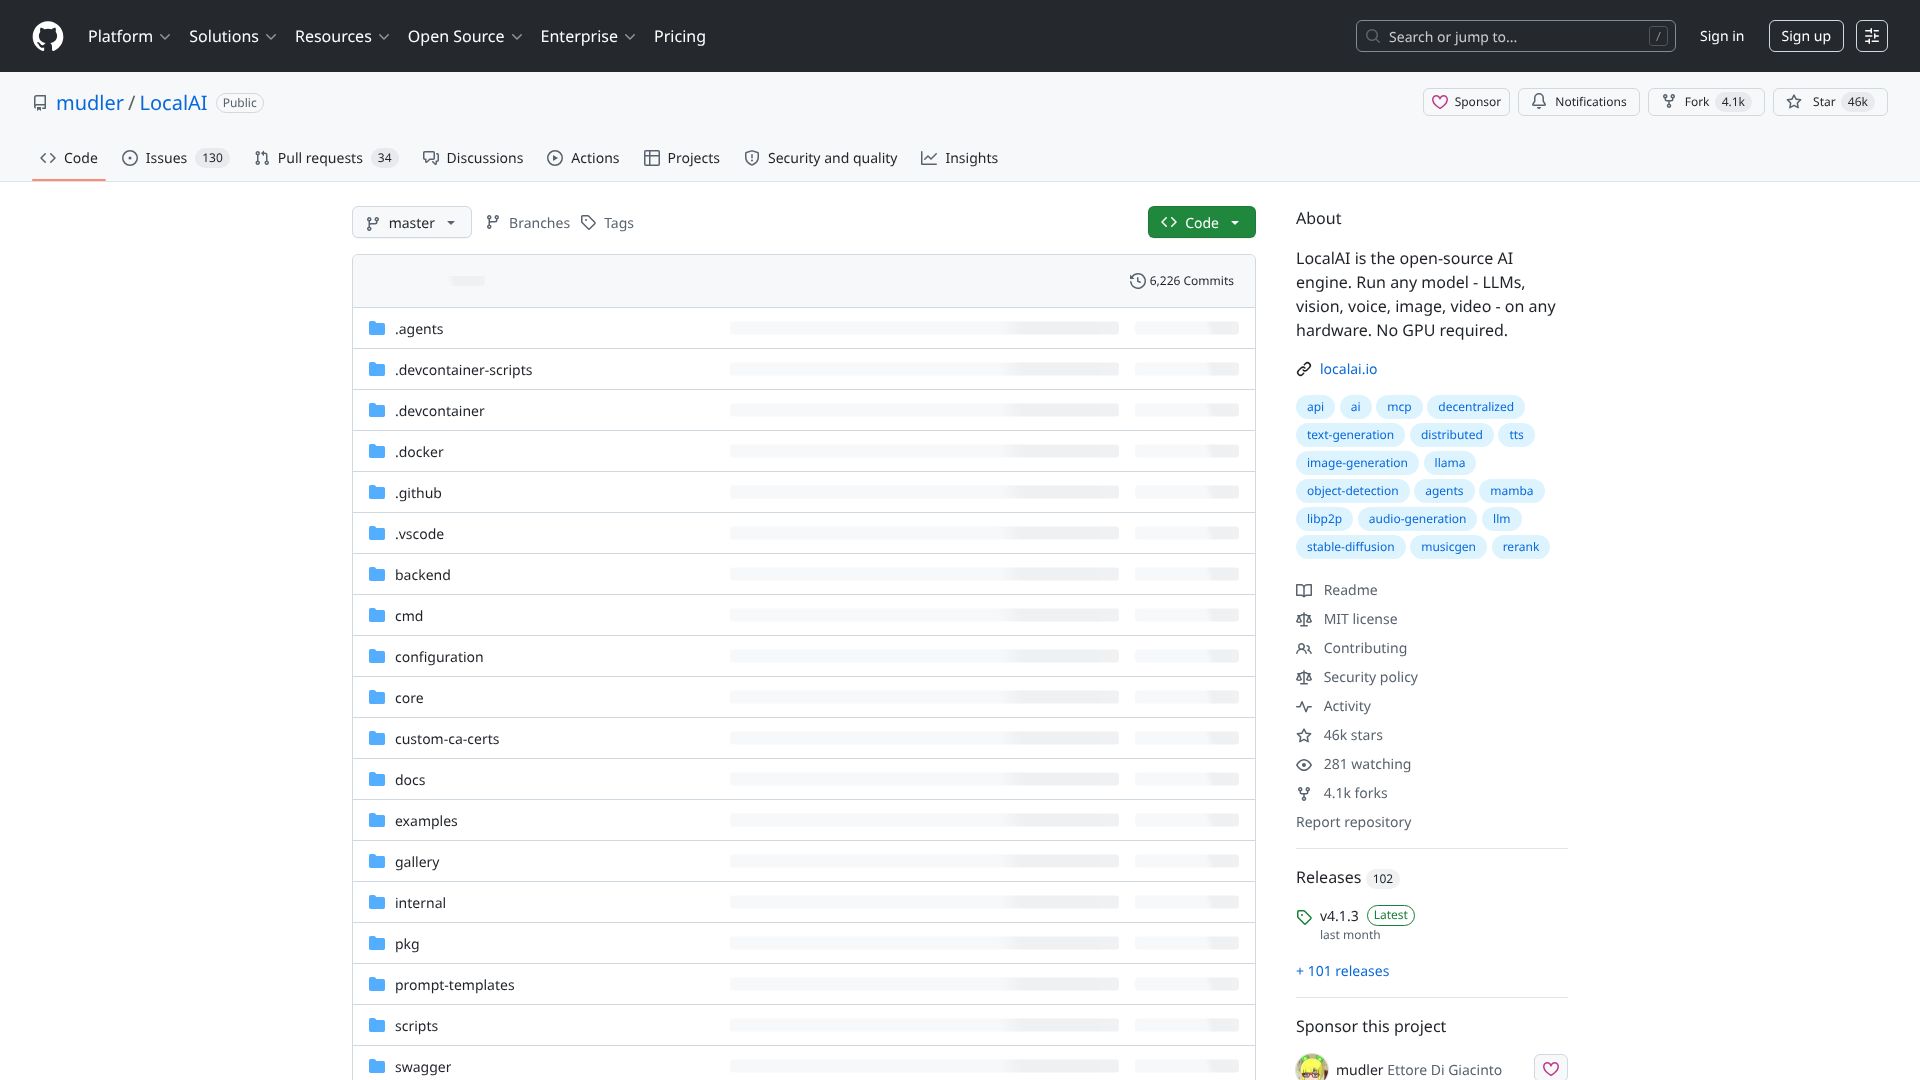
Task: Open the .devcontainer-scripts folder name
Action: pos(463,370)
